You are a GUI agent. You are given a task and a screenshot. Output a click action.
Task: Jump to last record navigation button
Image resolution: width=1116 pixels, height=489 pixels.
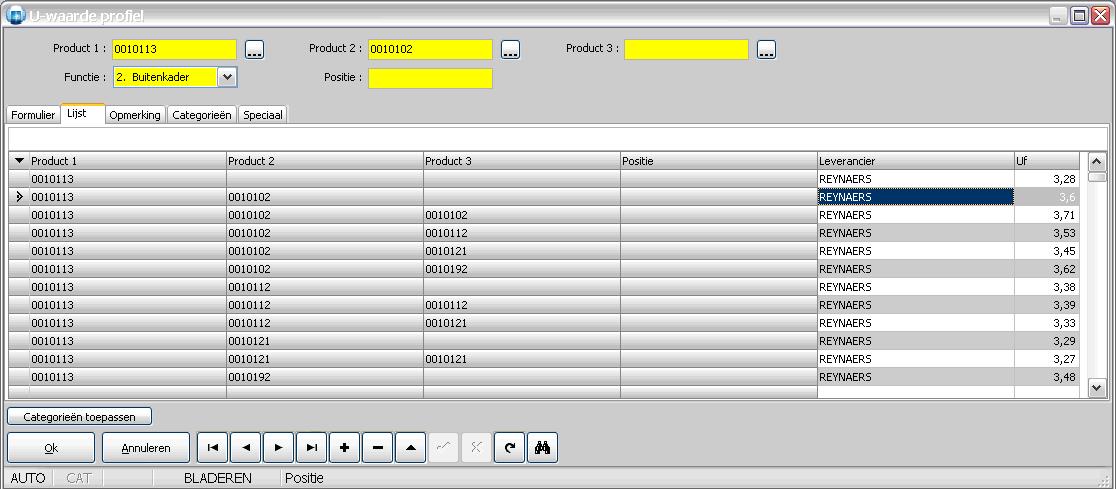(x=312, y=448)
